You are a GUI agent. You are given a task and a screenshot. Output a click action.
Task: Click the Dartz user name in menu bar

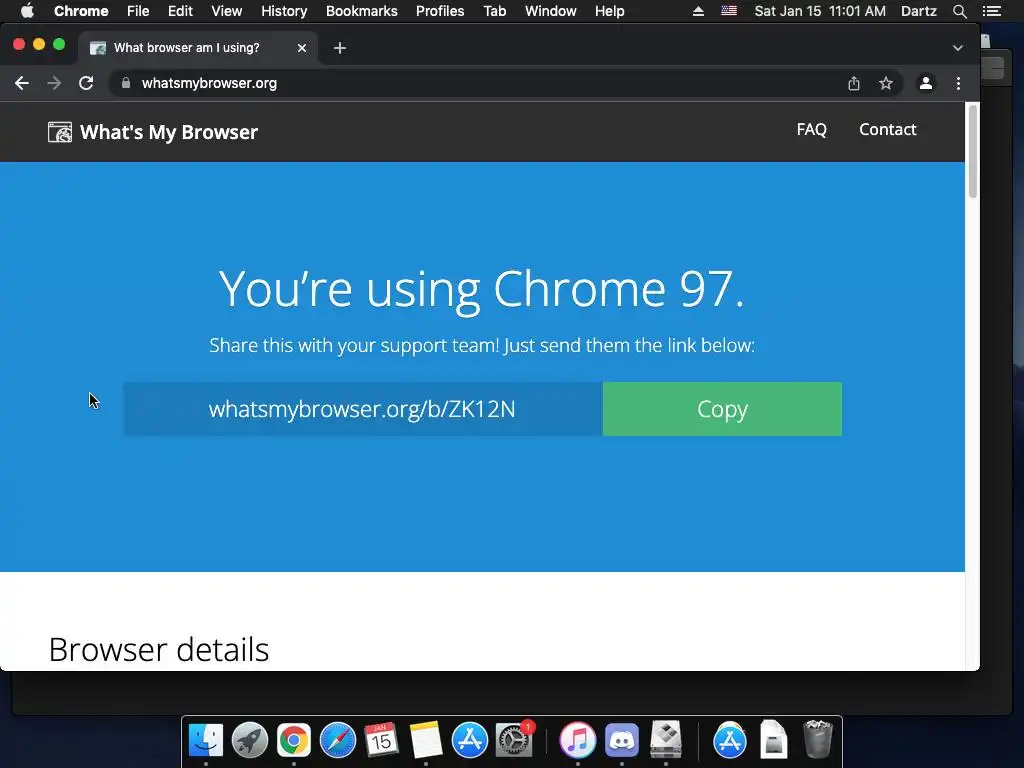(x=919, y=11)
